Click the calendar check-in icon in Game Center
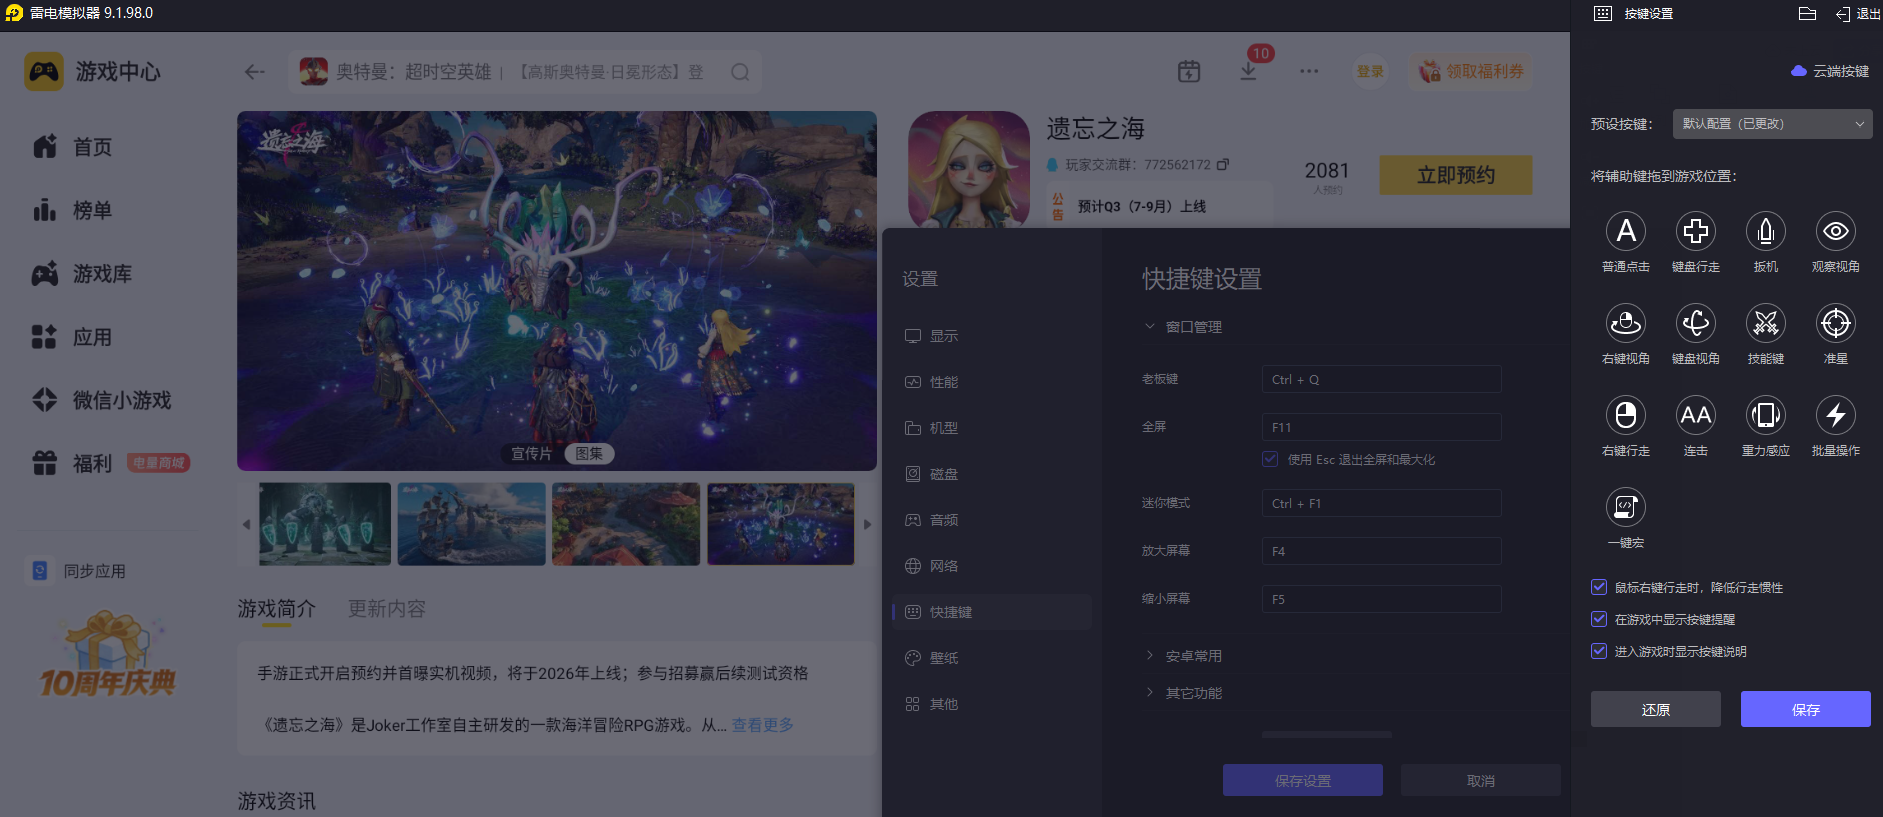The width and height of the screenshot is (1883, 817). [x=1189, y=71]
